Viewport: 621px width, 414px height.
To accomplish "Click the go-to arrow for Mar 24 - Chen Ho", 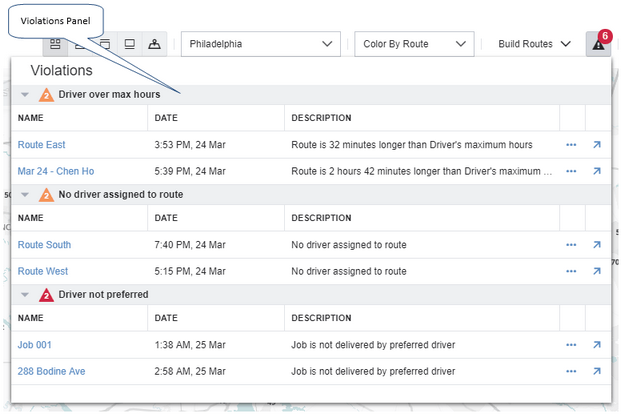I will (597, 171).
